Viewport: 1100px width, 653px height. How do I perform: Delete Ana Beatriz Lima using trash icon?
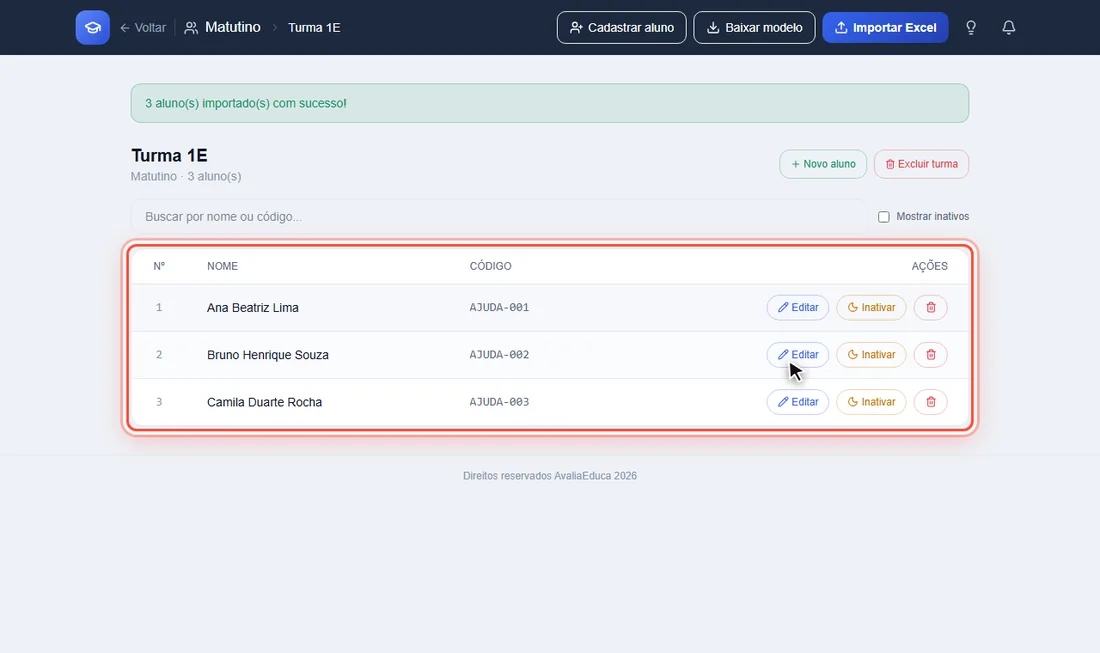[x=931, y=307]
